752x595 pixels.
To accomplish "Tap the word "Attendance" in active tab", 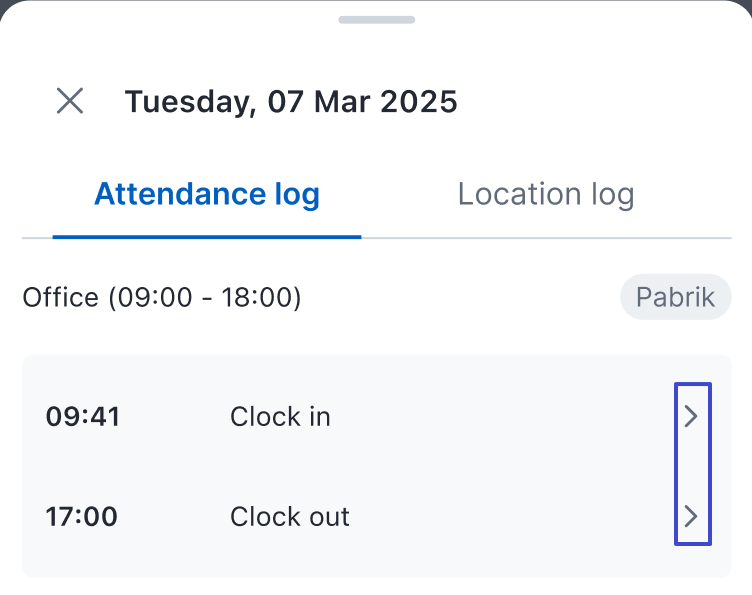I will (163, 194).
